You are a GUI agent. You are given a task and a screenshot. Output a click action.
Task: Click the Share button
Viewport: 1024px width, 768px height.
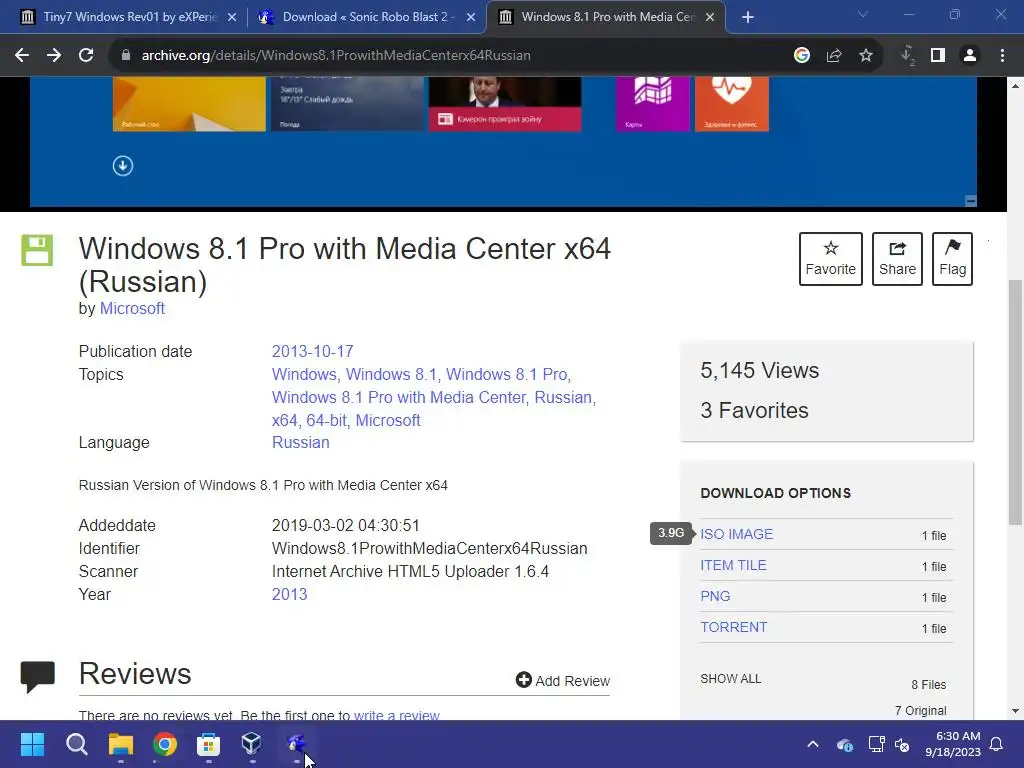coord(897,259)
